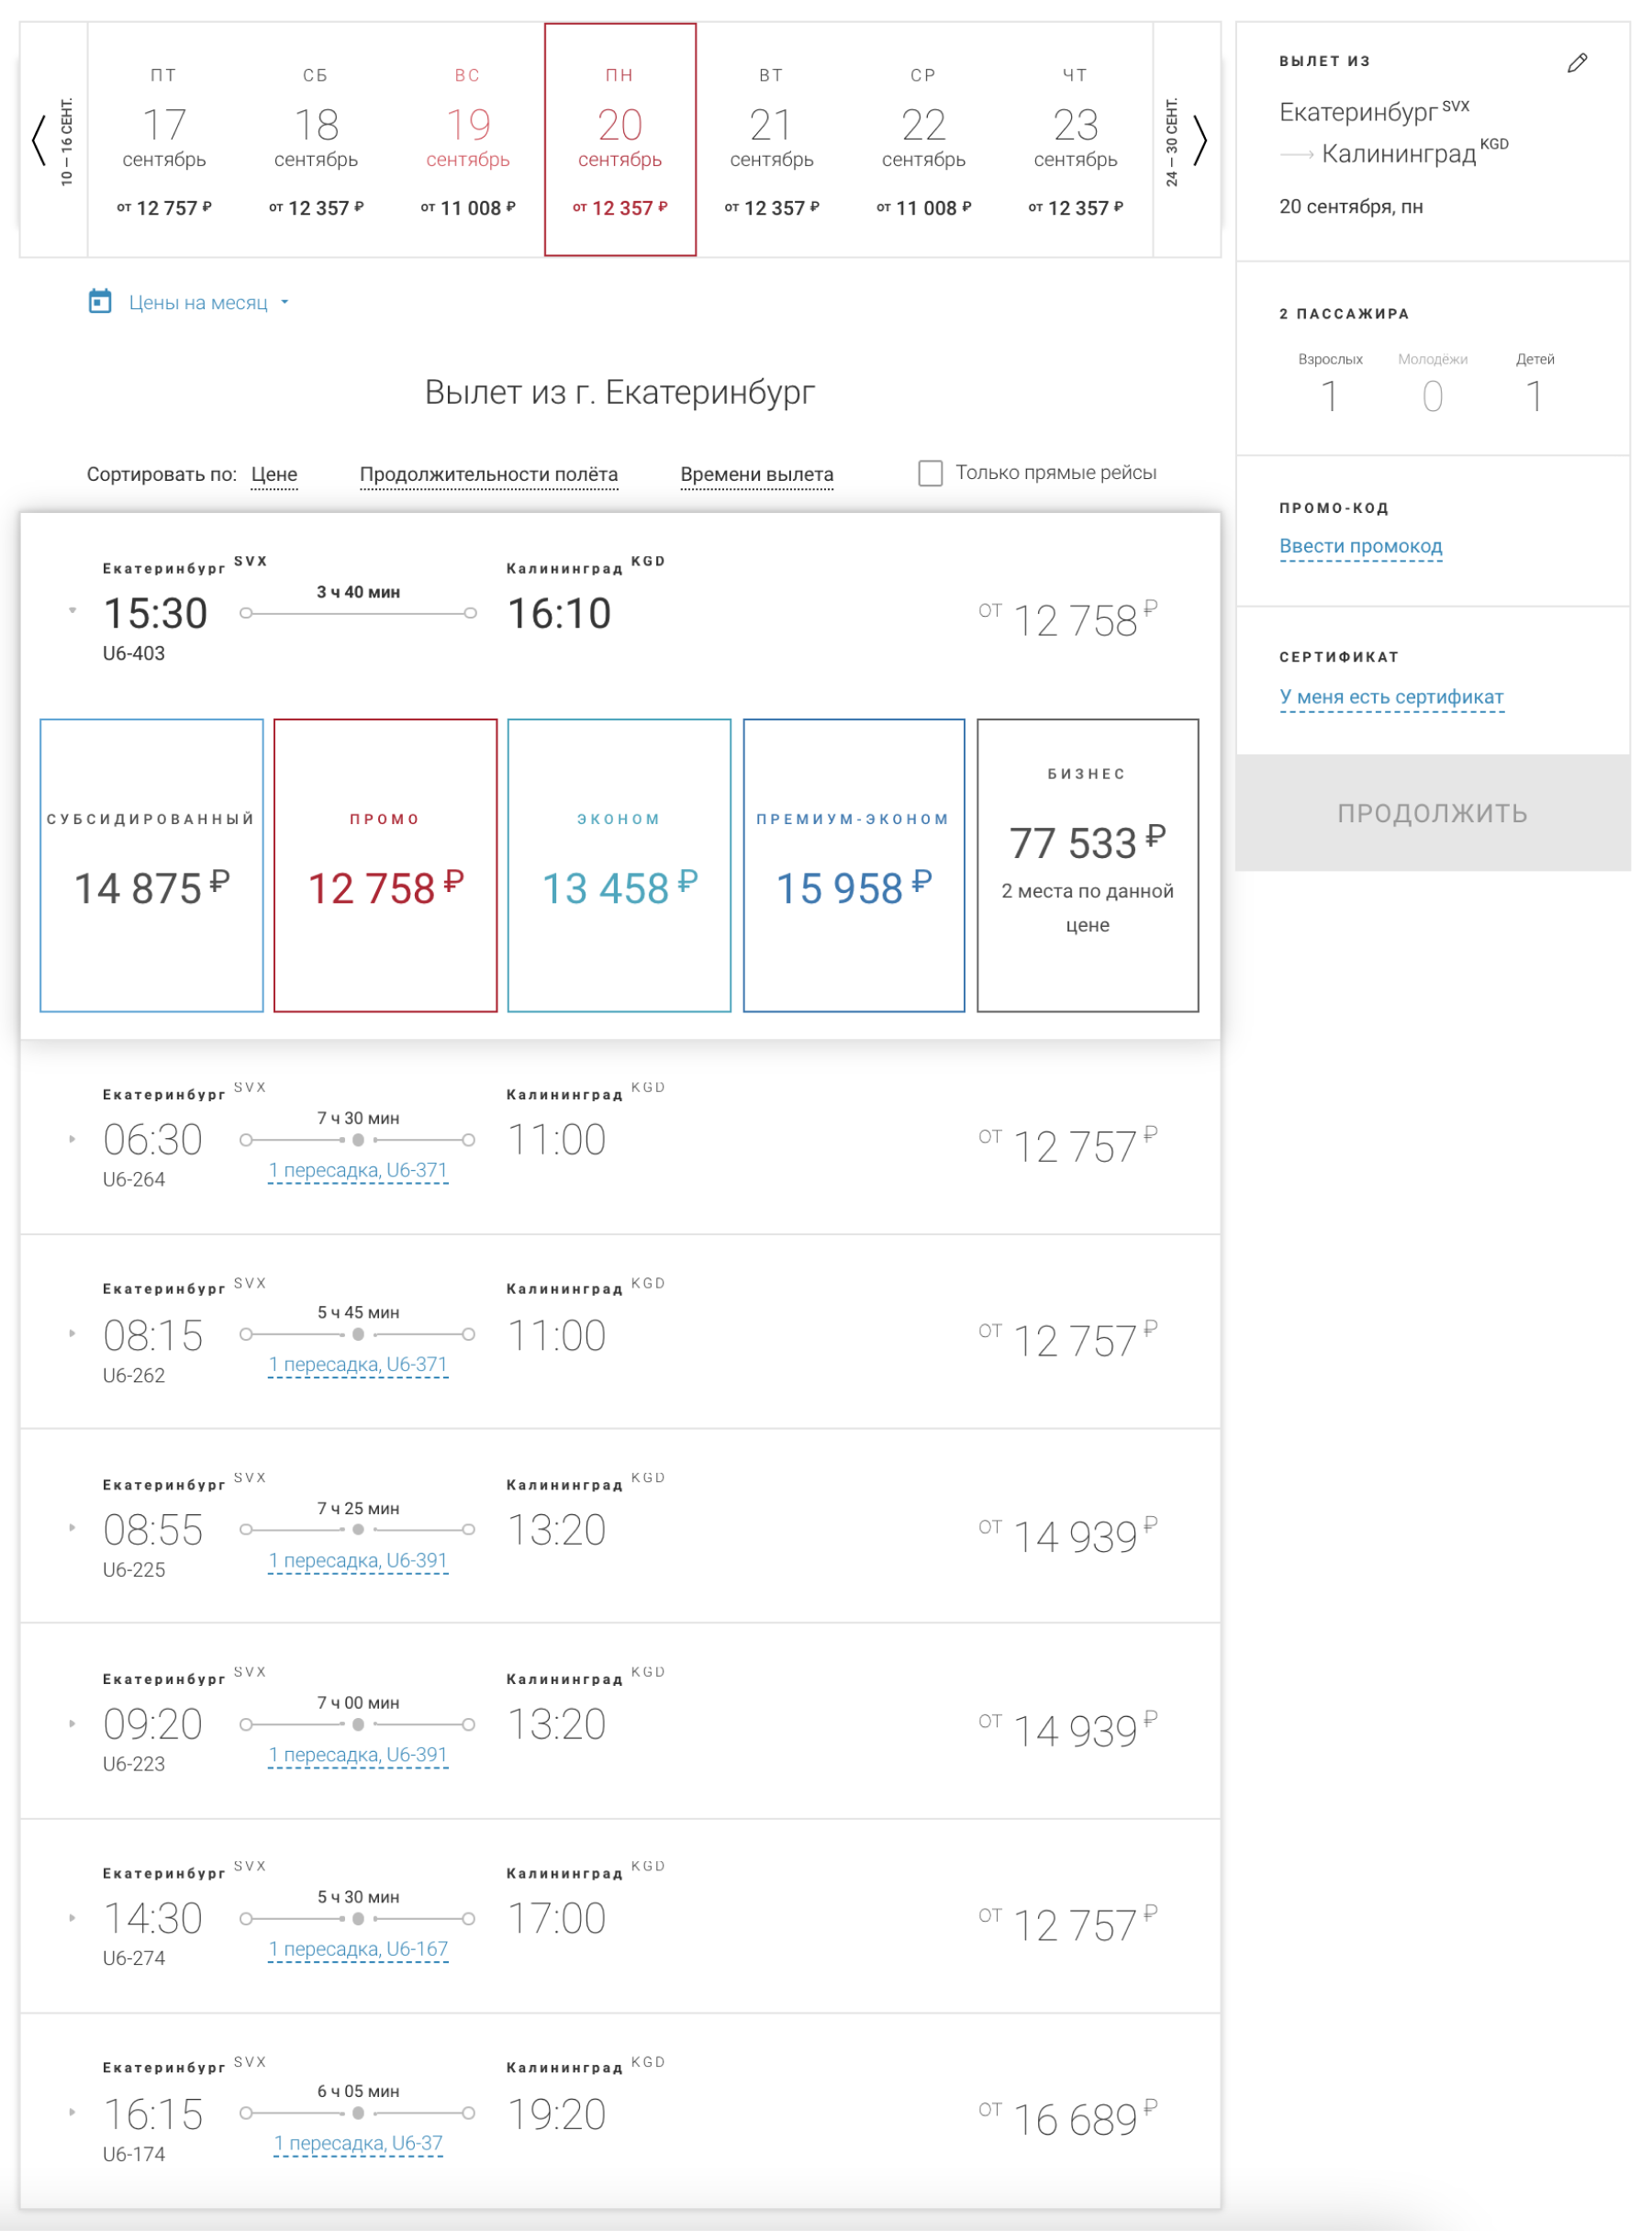Choose the Субсидированный fare 14 875 ₽

152,865
